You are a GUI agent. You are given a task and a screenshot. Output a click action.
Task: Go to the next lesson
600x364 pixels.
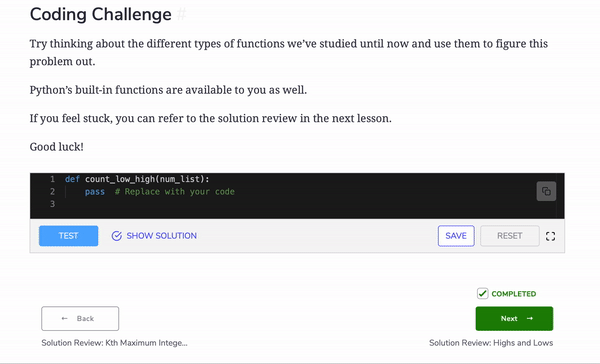coord(514,318)
